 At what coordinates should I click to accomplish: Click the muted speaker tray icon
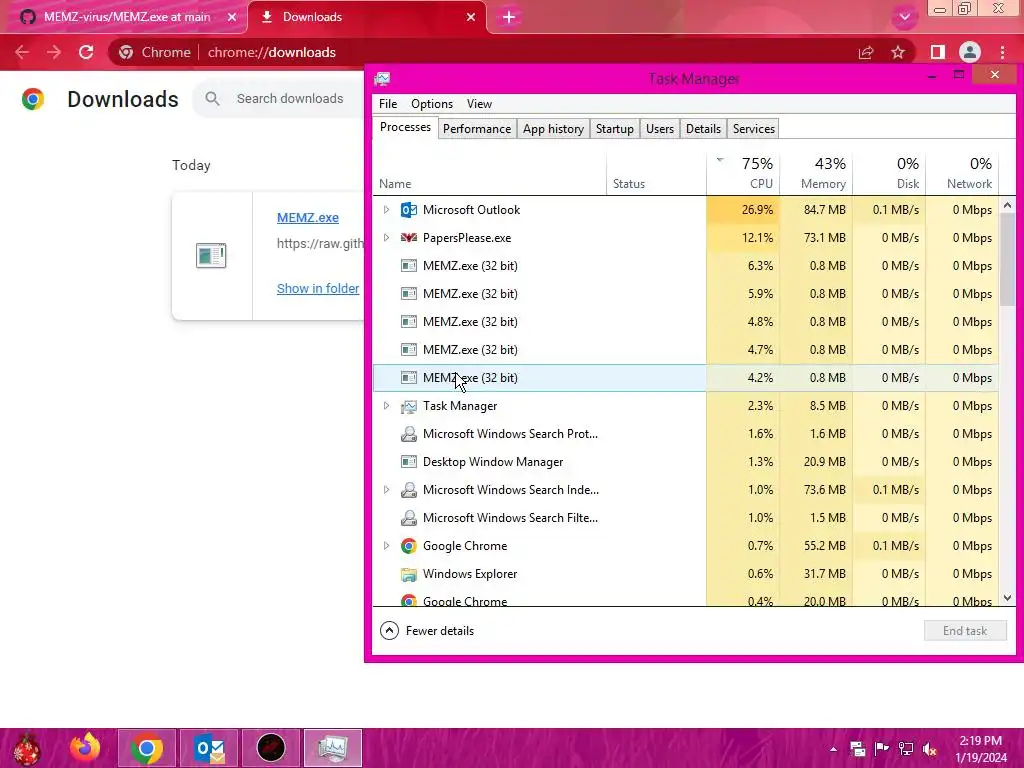tap(930, 749)
